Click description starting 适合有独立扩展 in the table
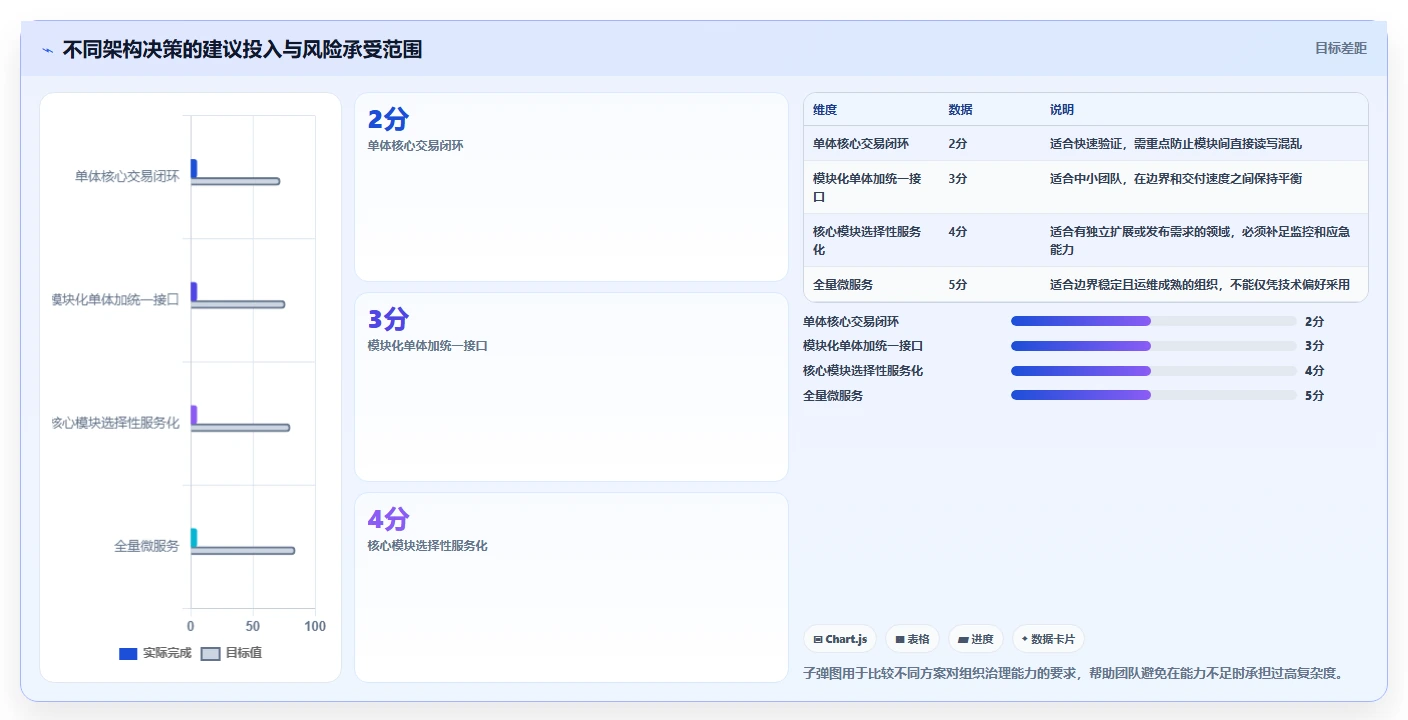Viewport: 1408px width, 720px height. tap(1200, 241)
